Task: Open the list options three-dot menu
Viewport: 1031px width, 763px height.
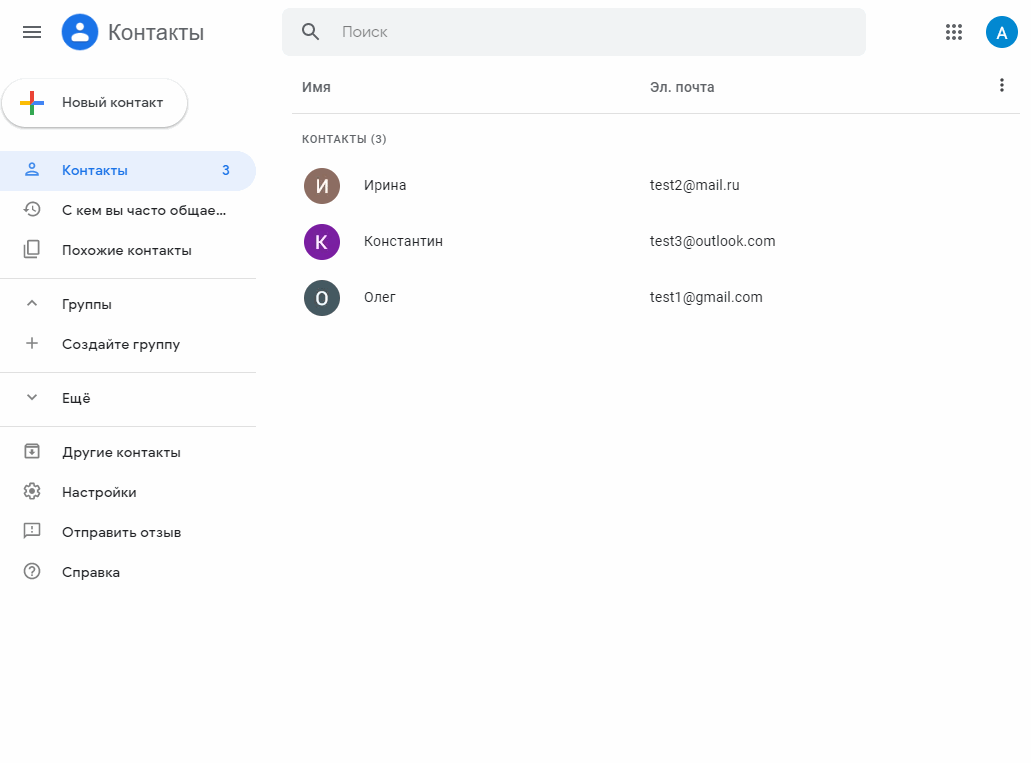Action: pyautogui.click(x=1001, y=86)
